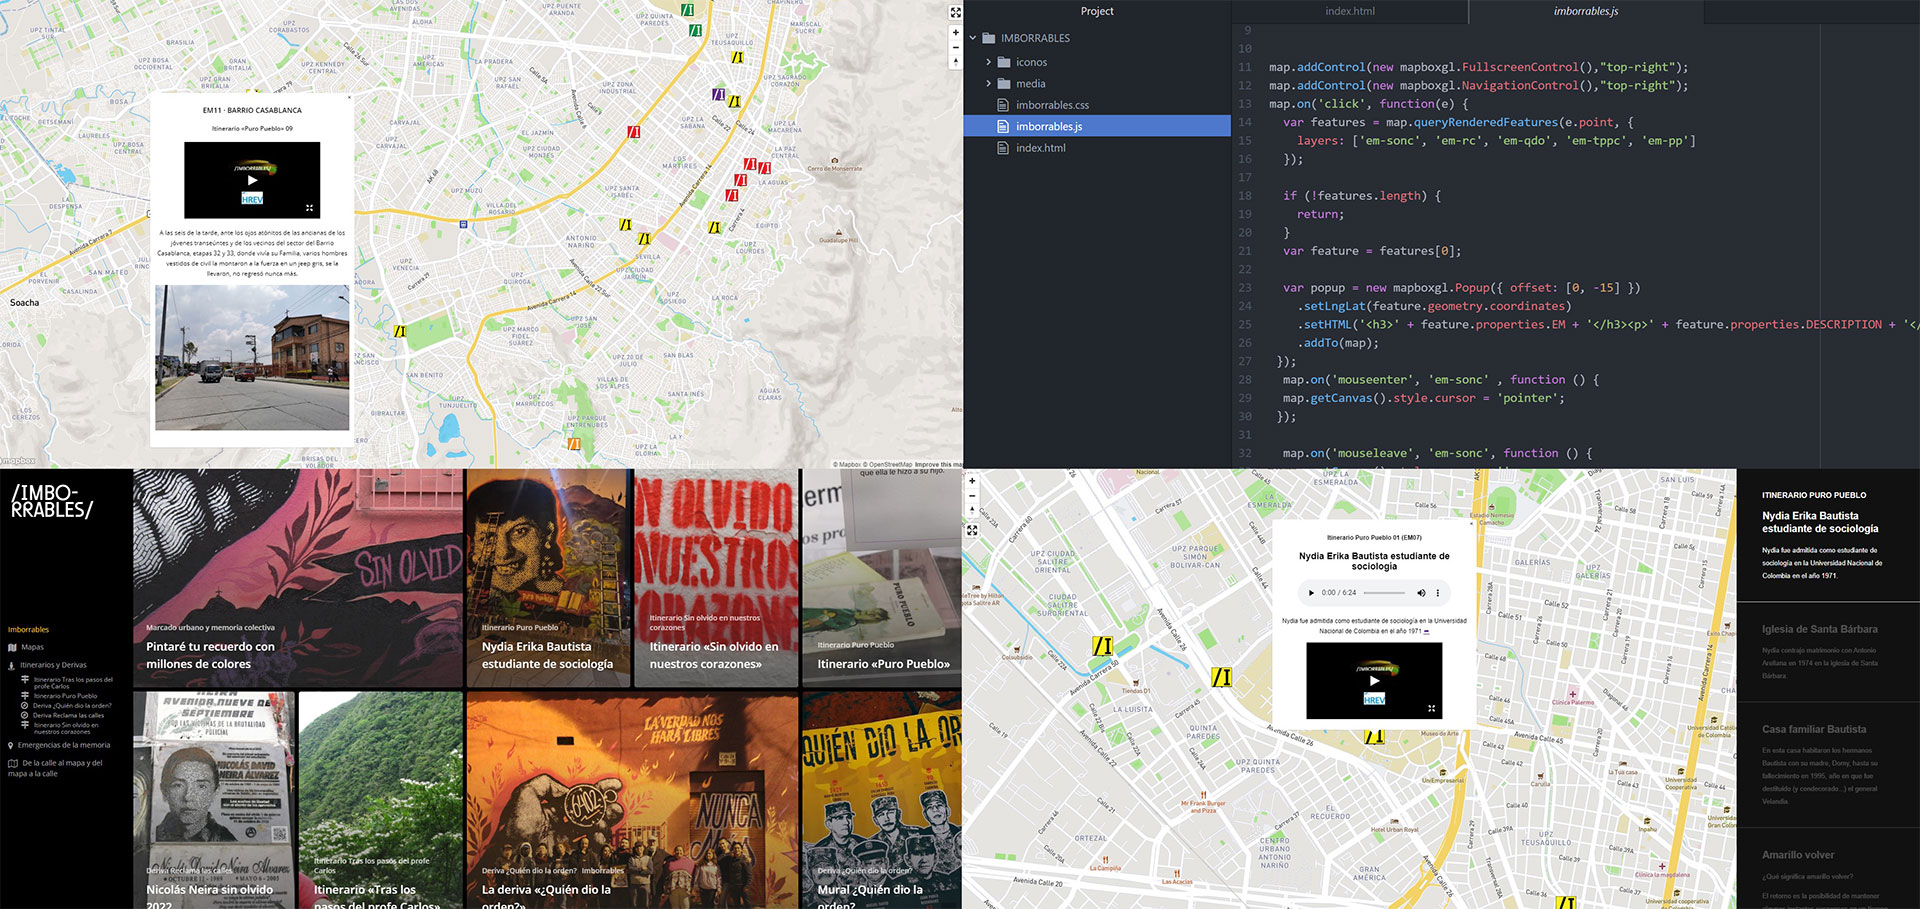Open the audio player more-options menu

pyautogui.click(x=1438, y=593)
